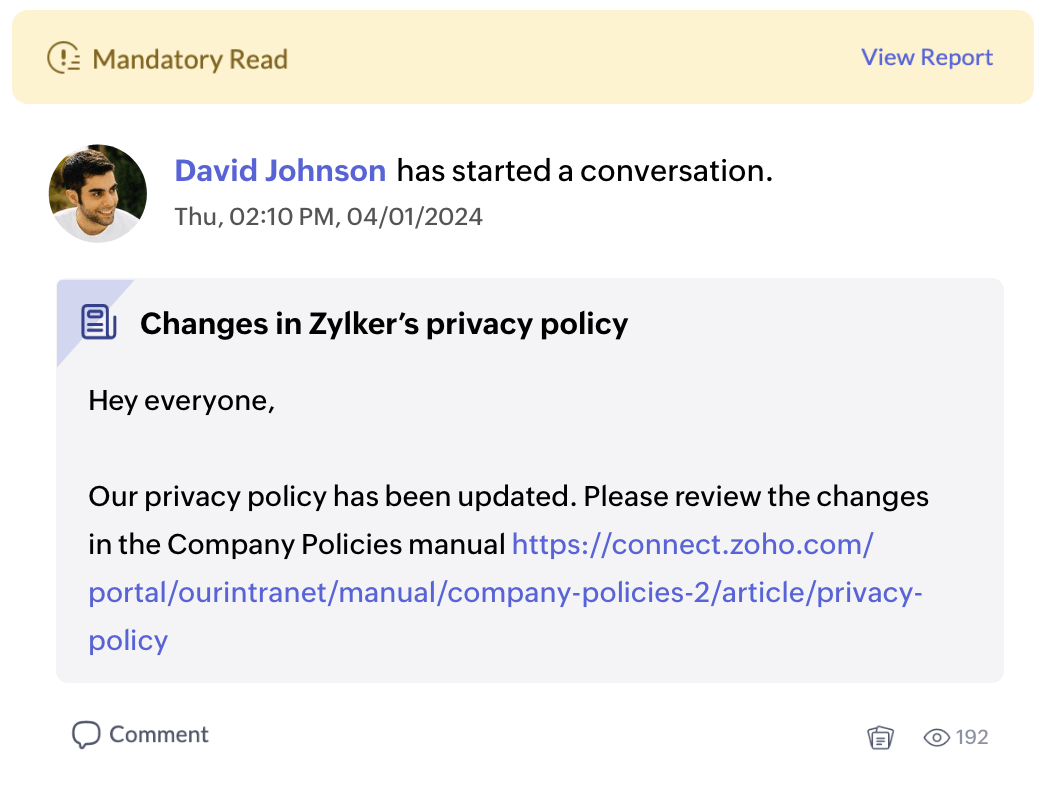Click the reading list icon beside views

880,737
